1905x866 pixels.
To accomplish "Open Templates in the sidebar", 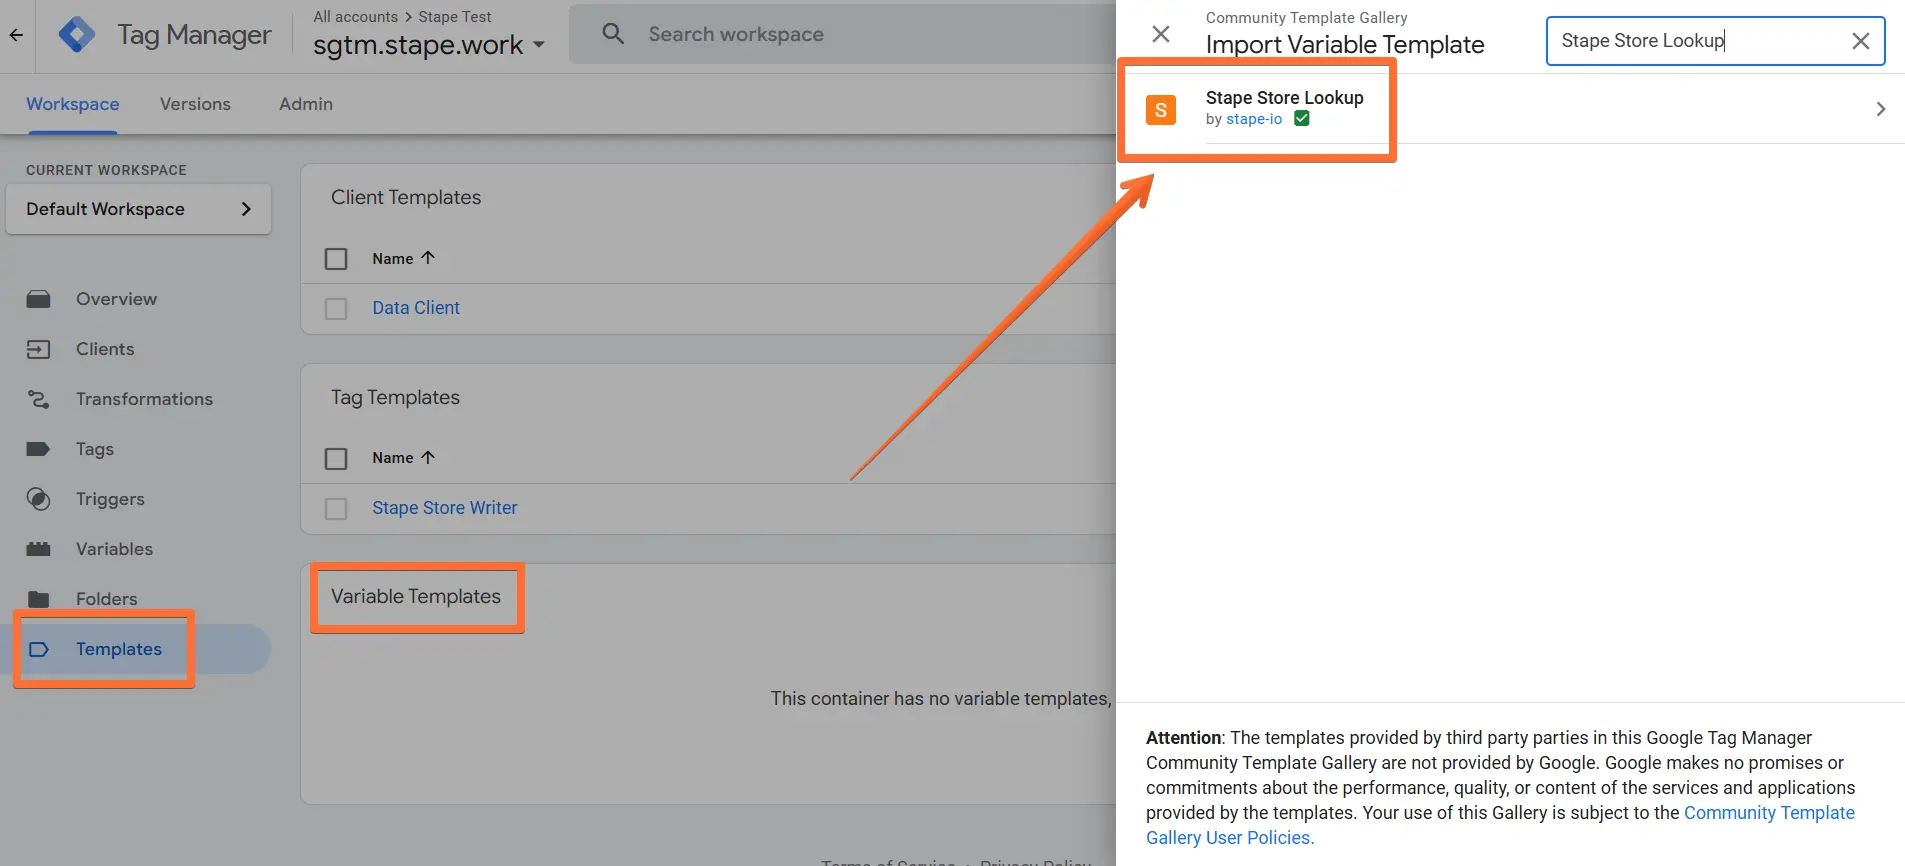I will 118,649.
